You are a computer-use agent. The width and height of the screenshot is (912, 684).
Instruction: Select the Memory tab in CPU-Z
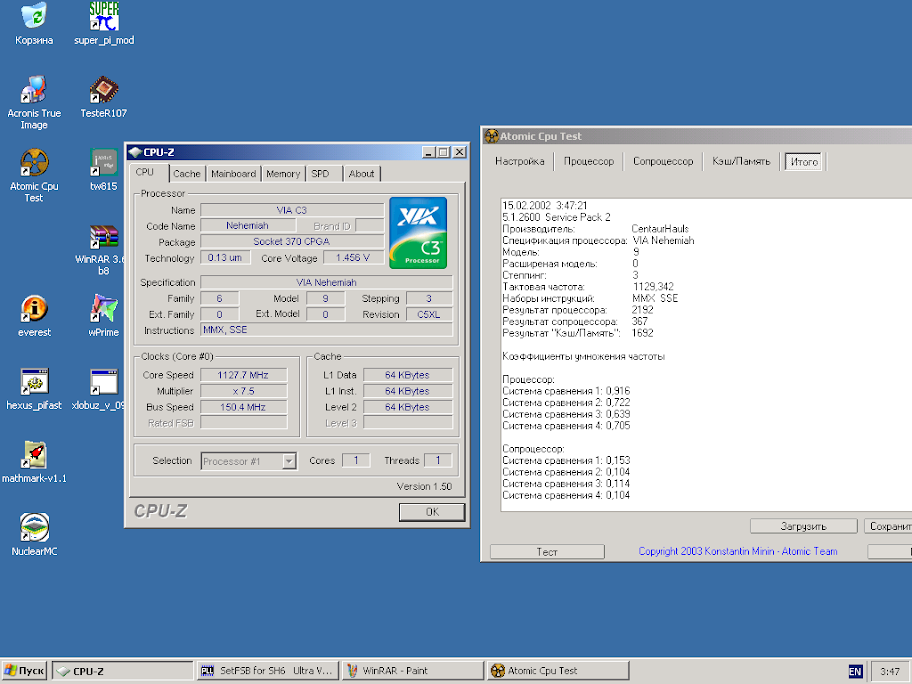[283, 174]
